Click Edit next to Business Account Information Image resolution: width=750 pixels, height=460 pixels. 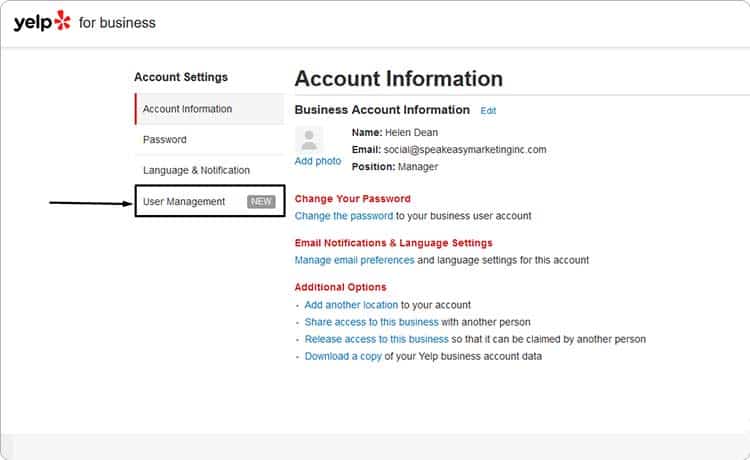click(488, 110)
